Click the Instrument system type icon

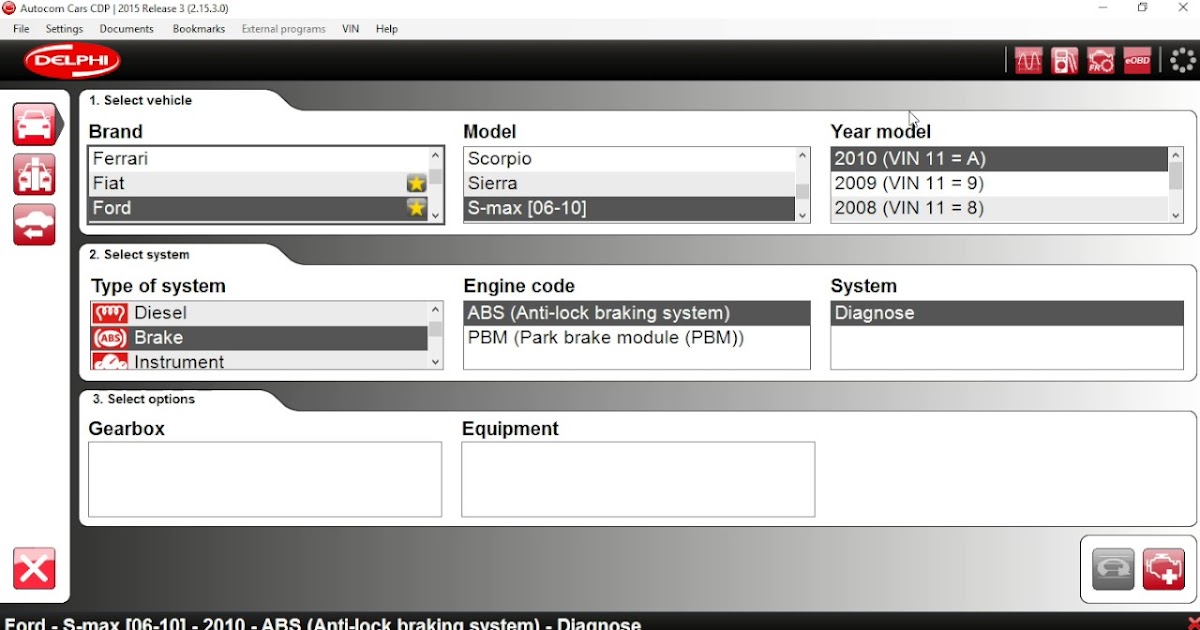[x=109, y=362]
